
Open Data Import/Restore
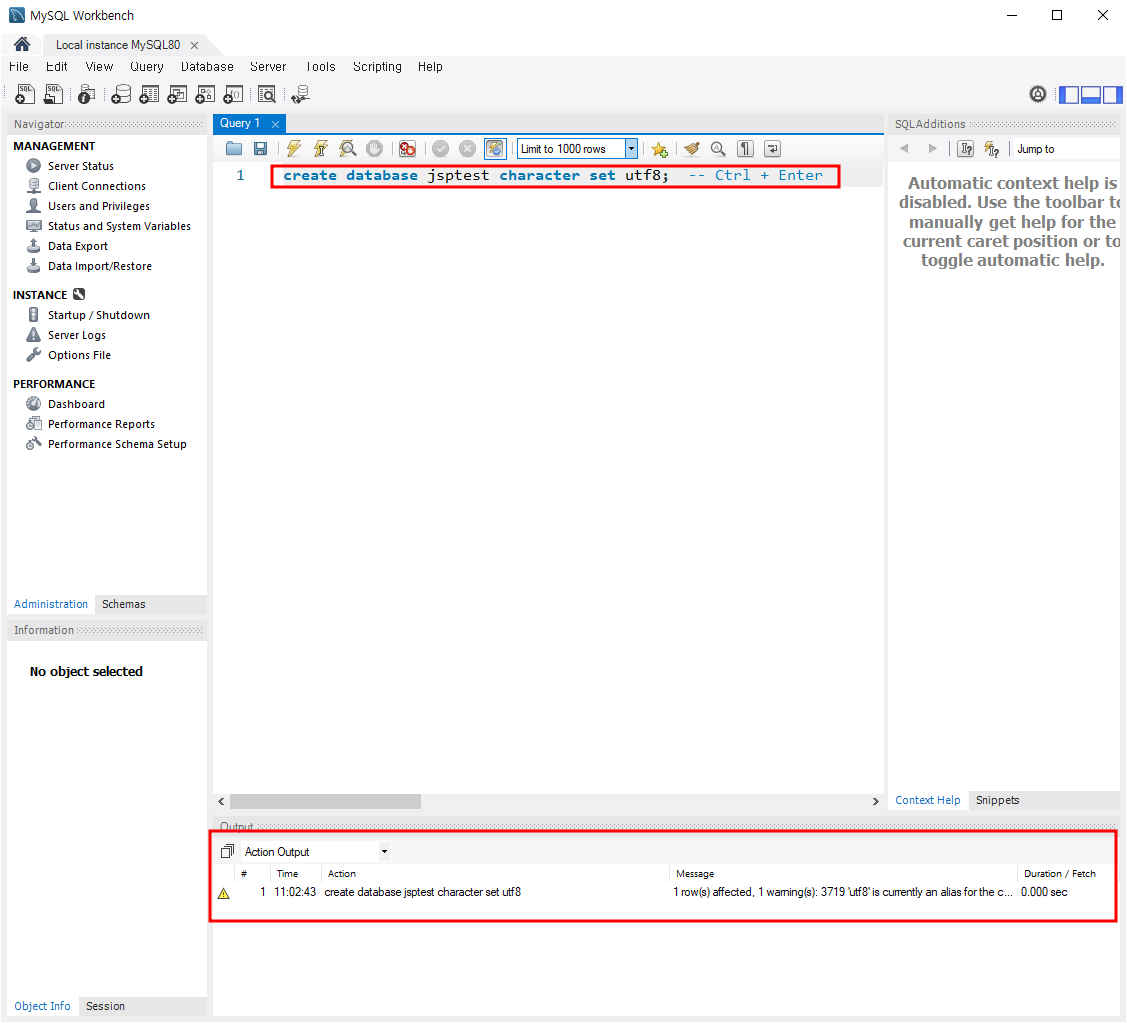click(99, 267)
